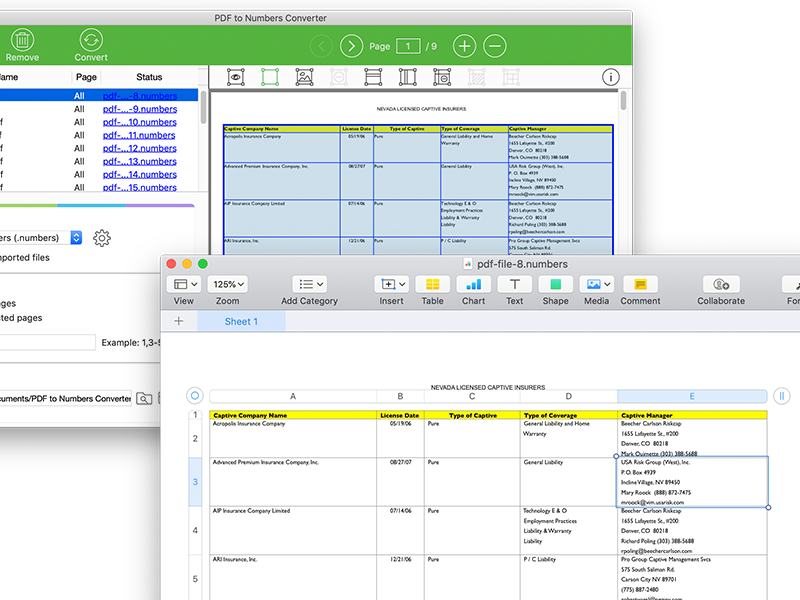Click the 'Captive Company Name' header cell in Numbers
The width and height of the screenshot is (800, 600).
tap(293, 415)
